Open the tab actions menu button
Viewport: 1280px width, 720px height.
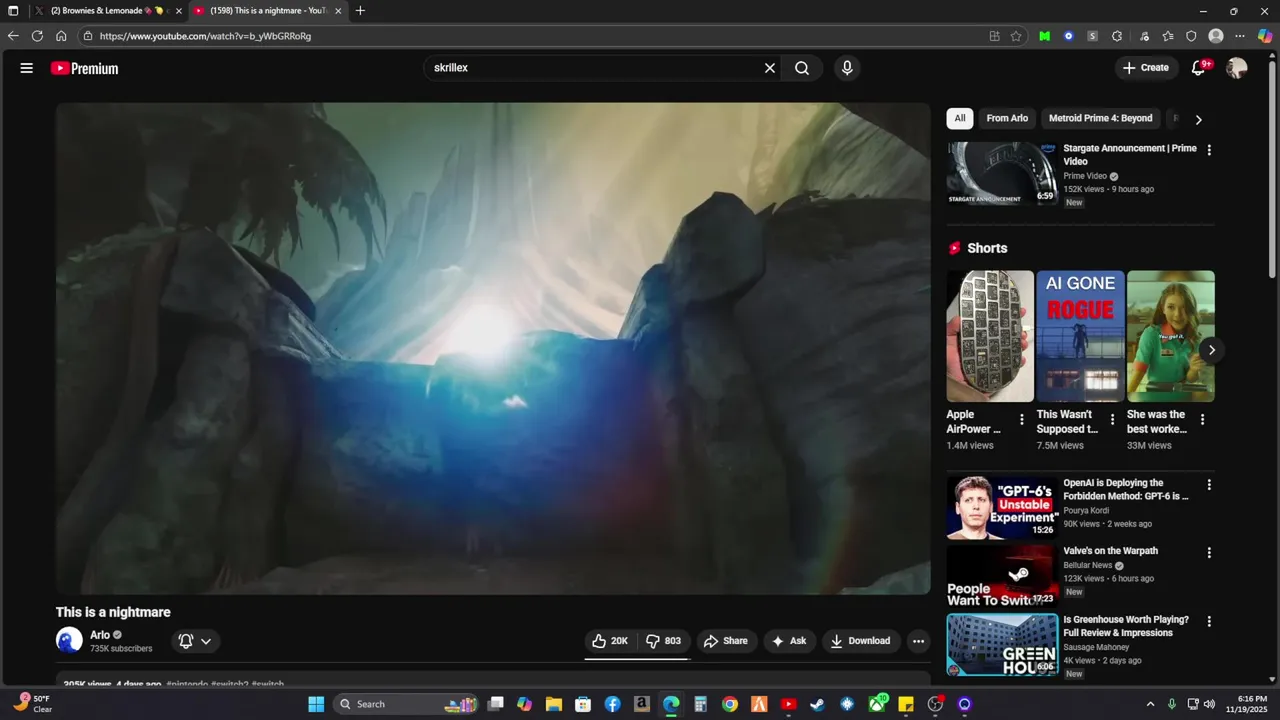13,11
